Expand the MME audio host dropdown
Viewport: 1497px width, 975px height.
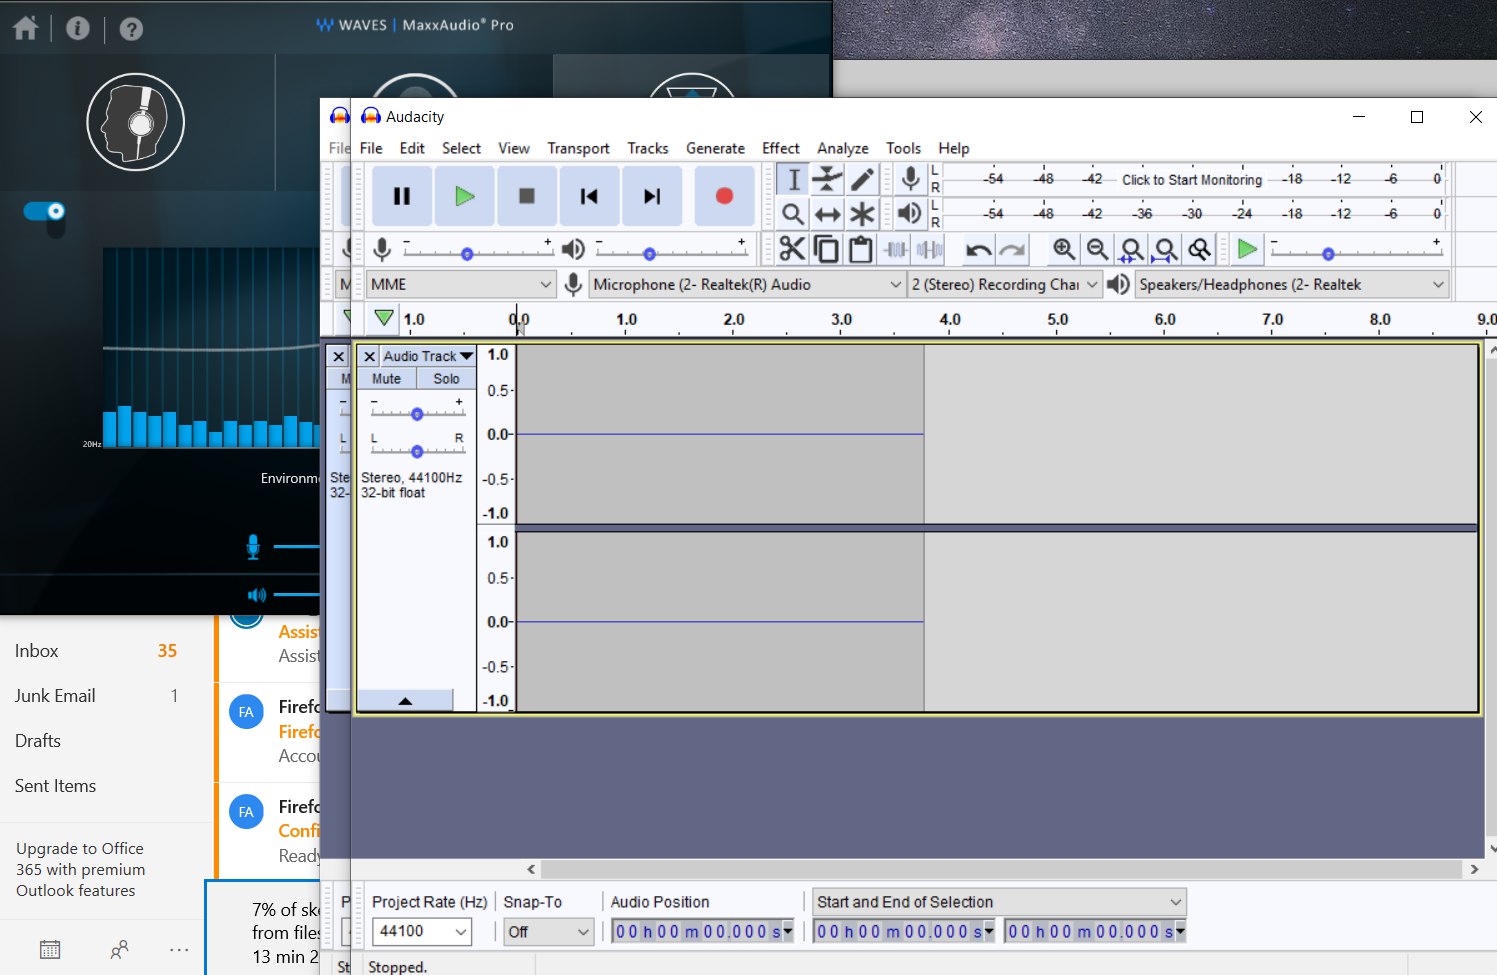click(461, 285)
